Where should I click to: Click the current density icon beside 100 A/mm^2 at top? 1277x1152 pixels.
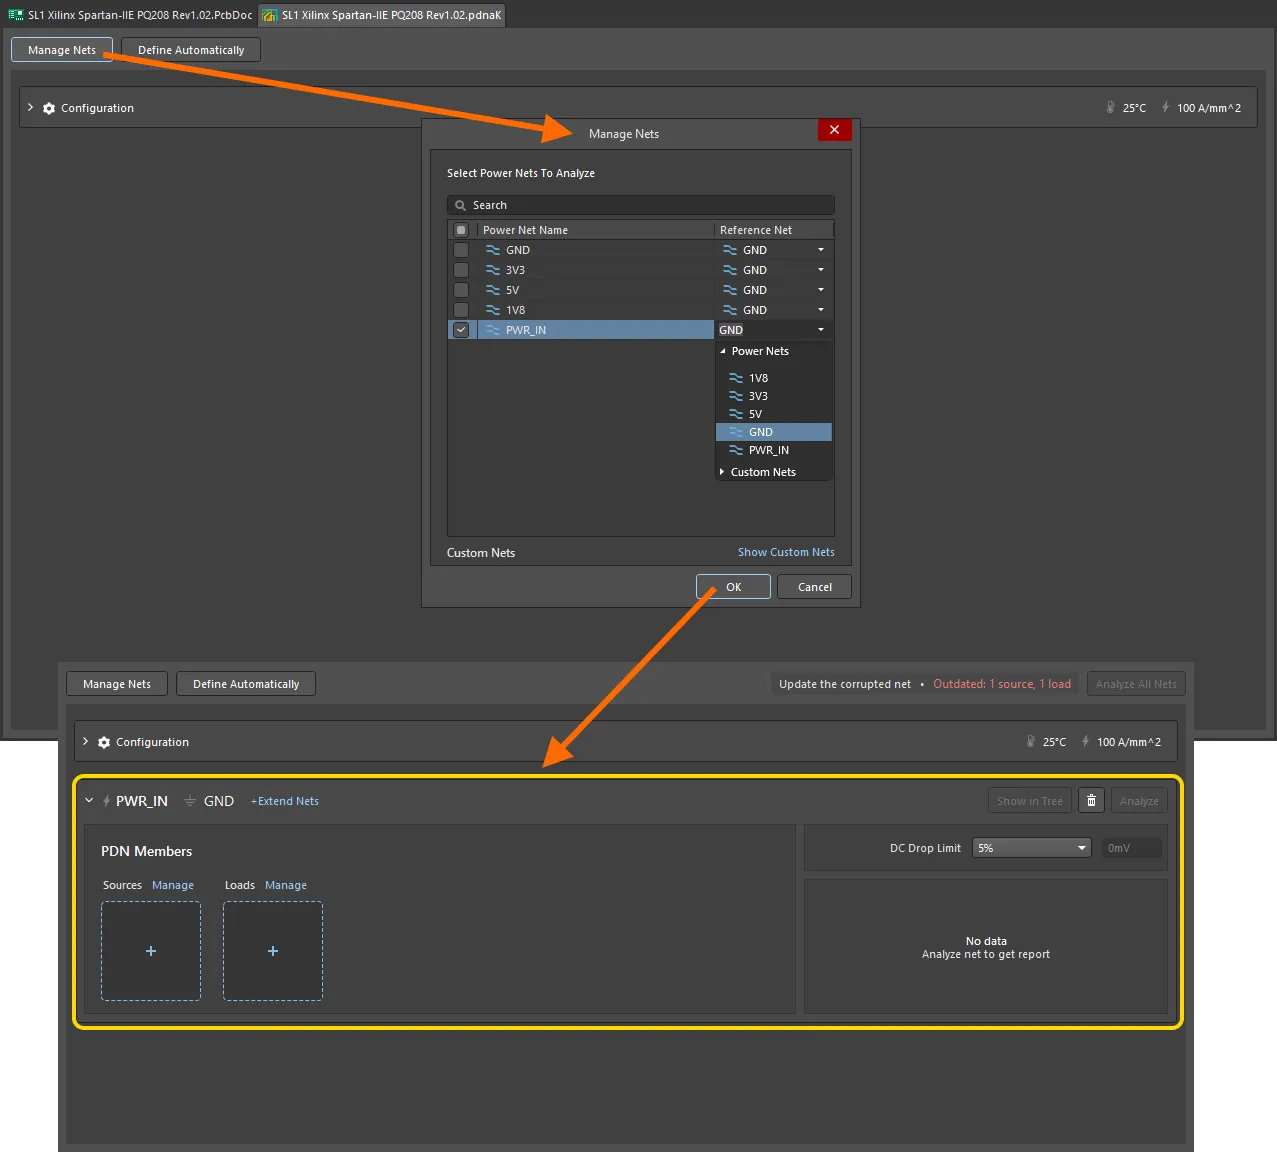click(x=1165, y=108)
